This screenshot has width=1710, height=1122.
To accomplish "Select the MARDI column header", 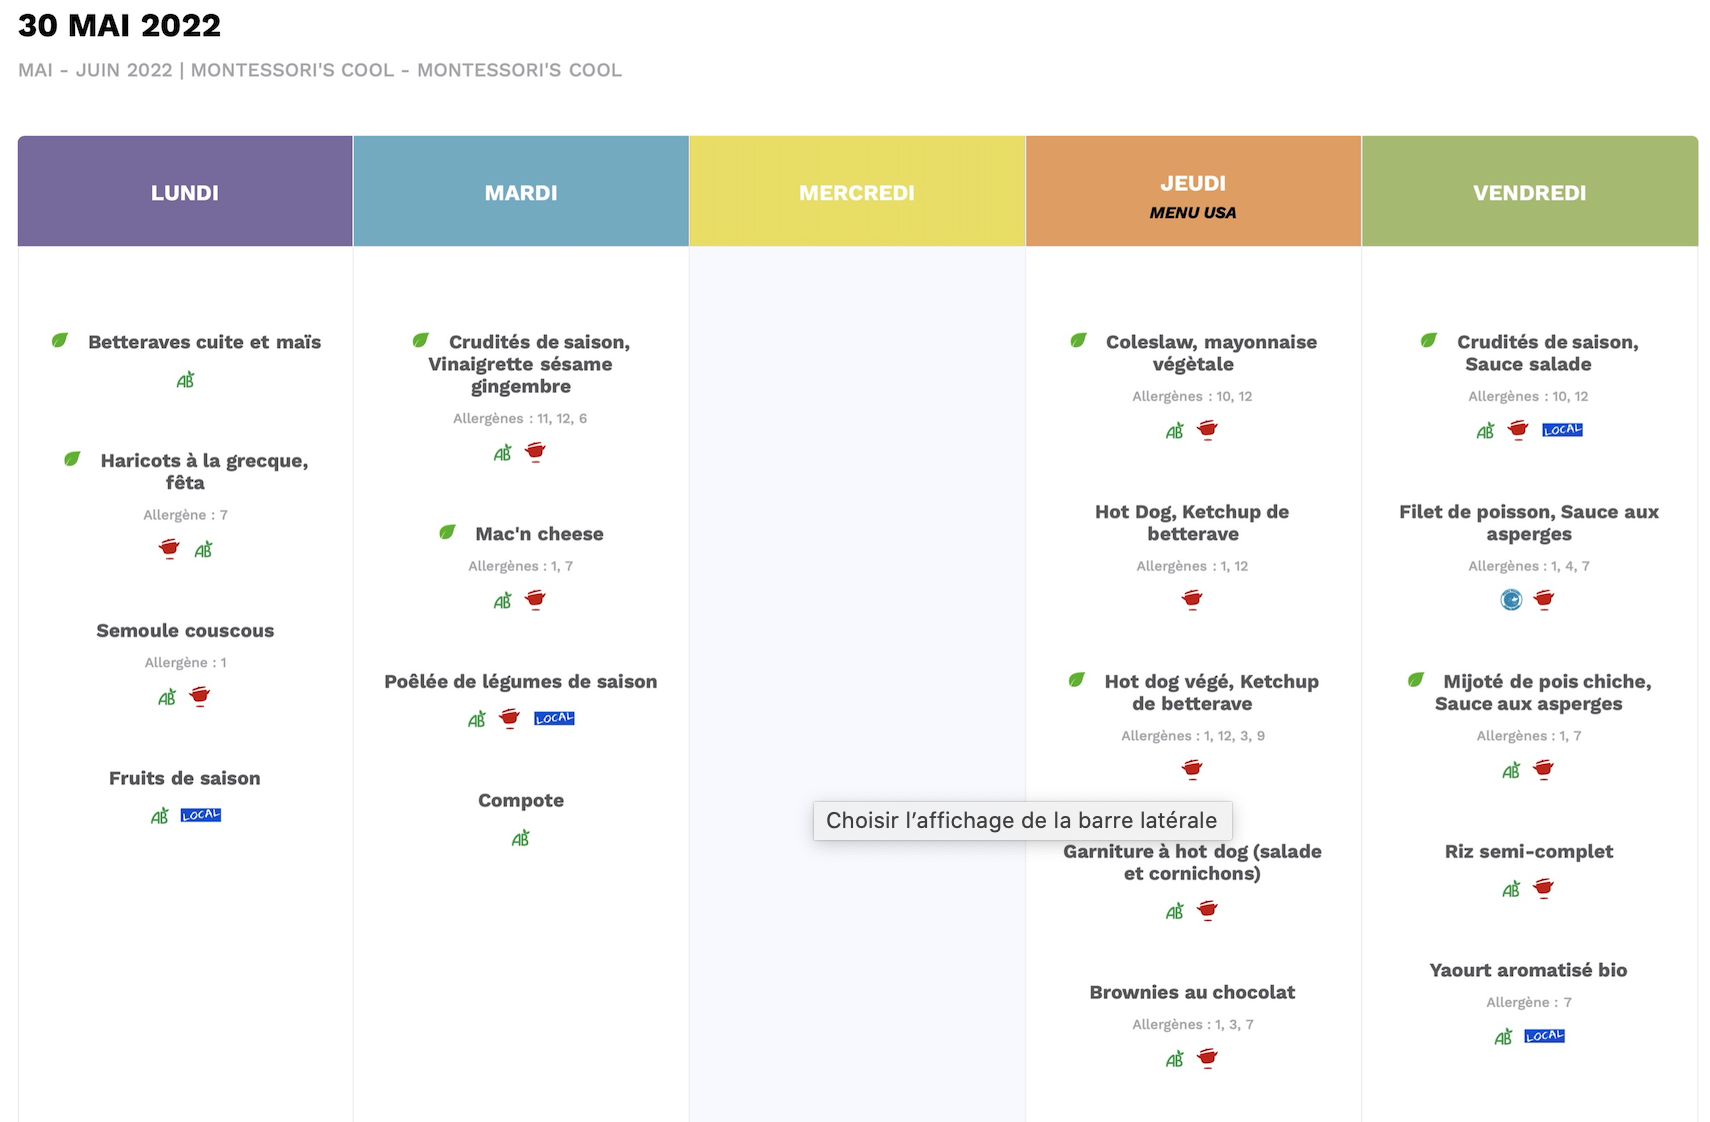I will click(521, 192).
